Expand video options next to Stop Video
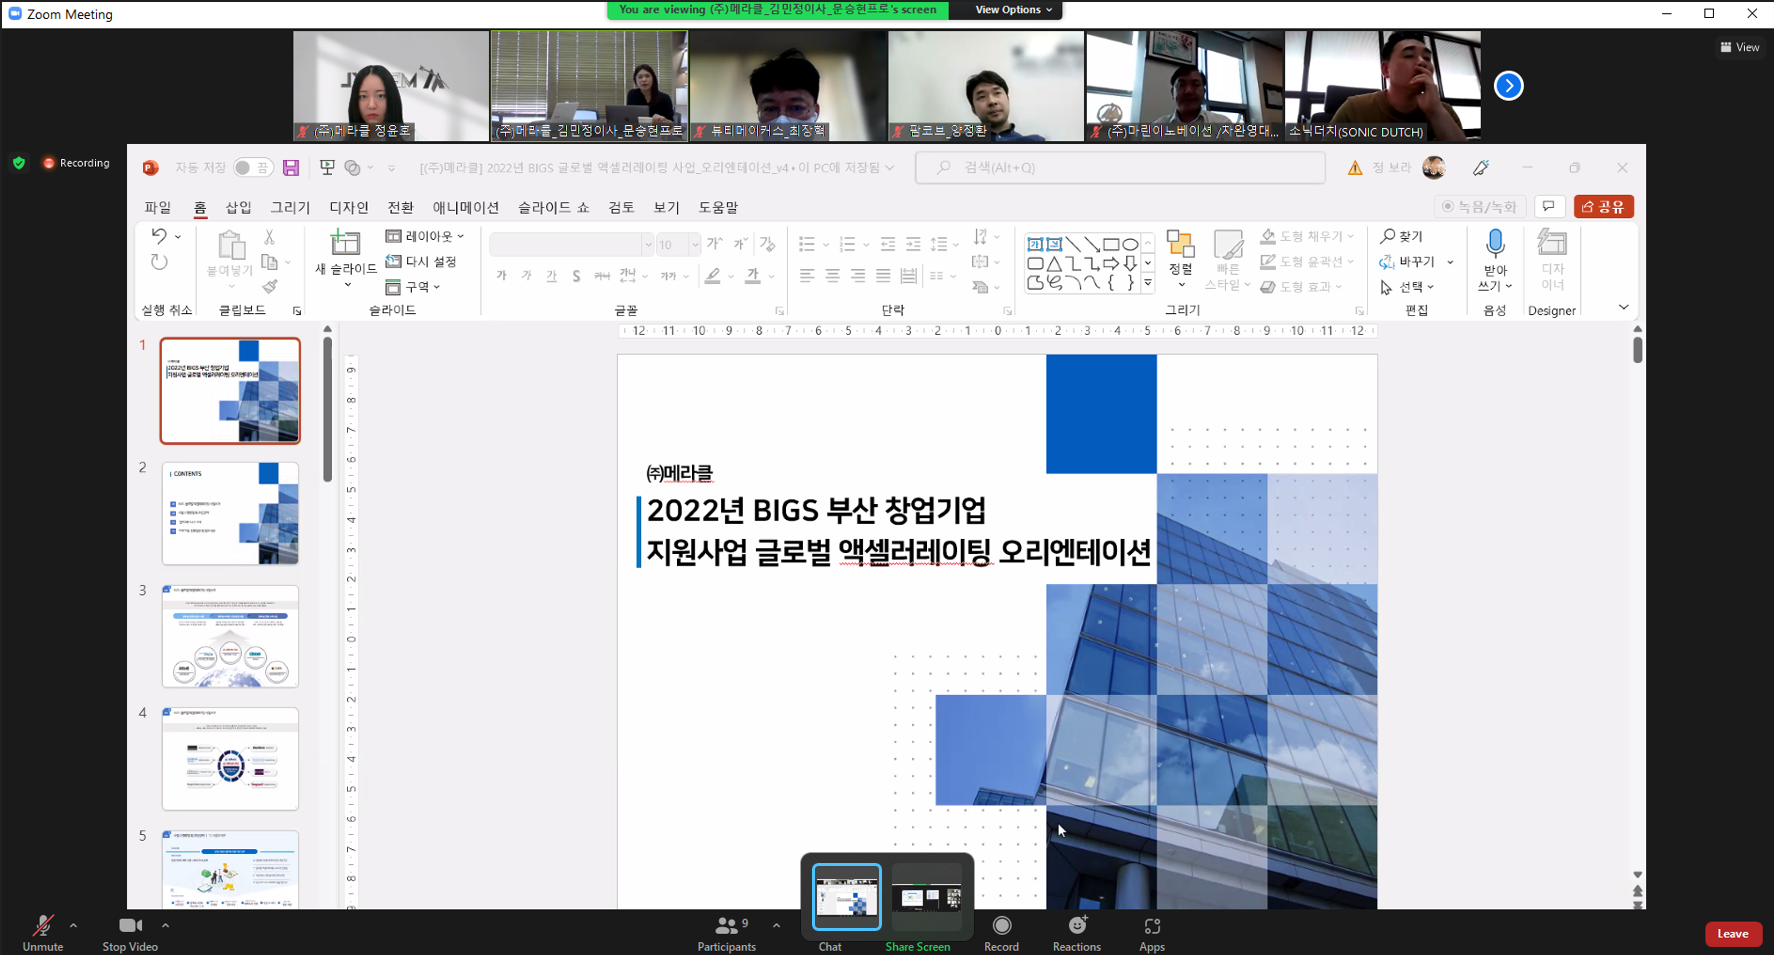 pos(165,926)
